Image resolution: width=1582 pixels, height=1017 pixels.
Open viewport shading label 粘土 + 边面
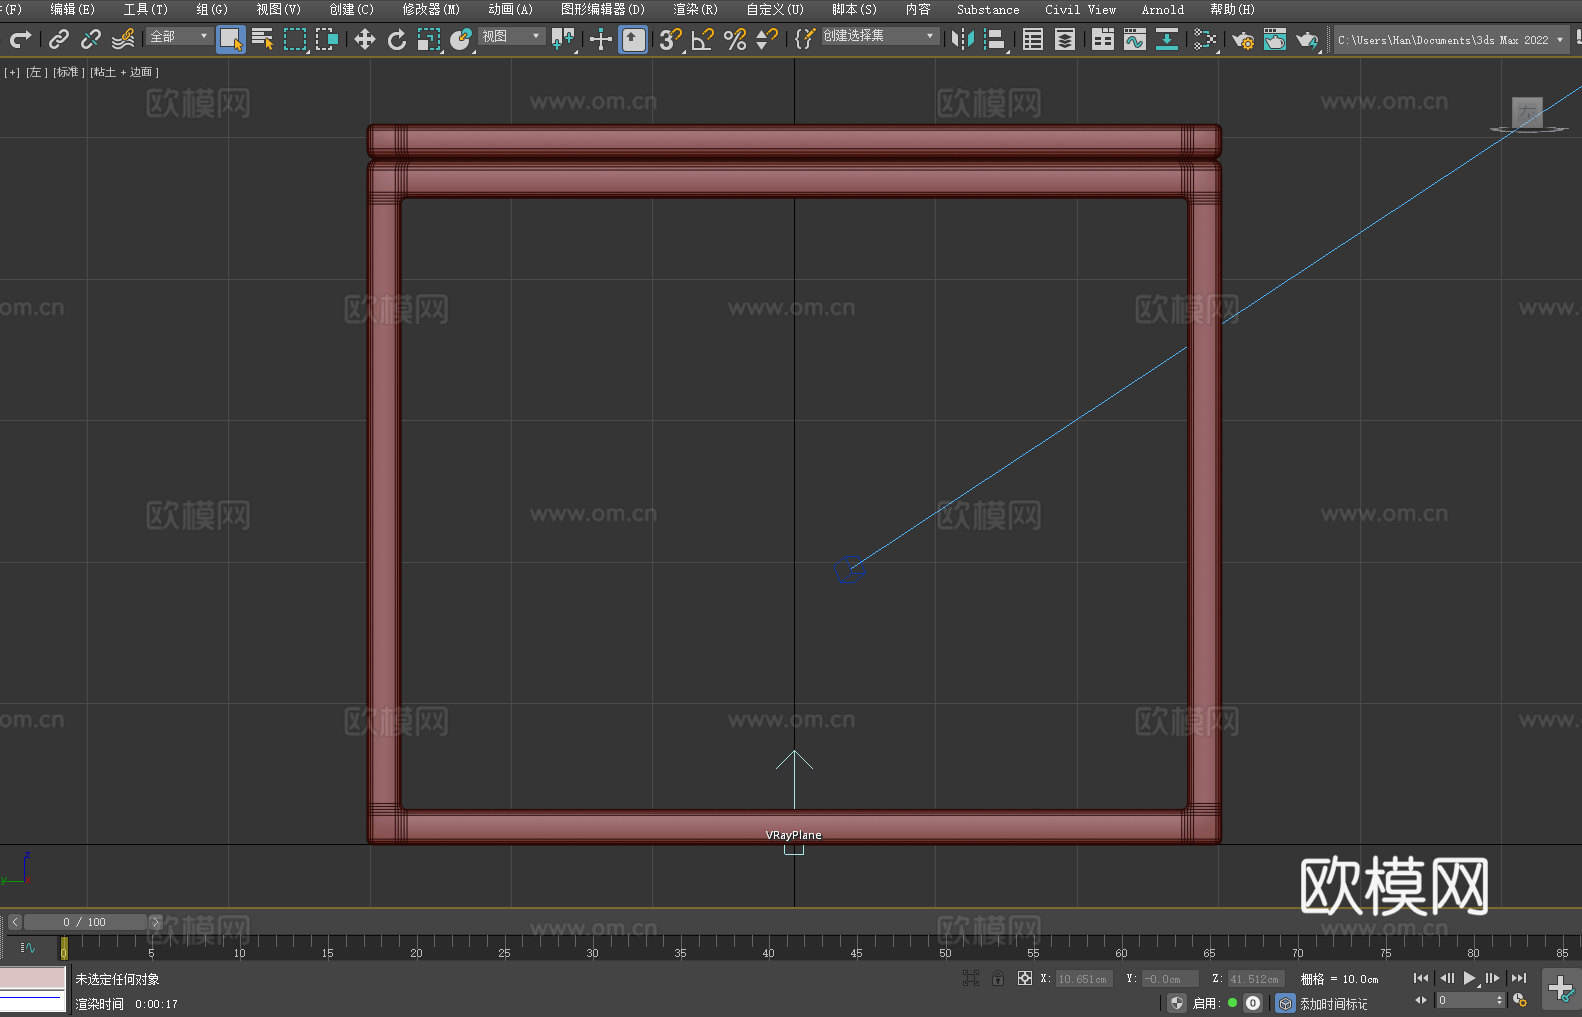point(124,72)
